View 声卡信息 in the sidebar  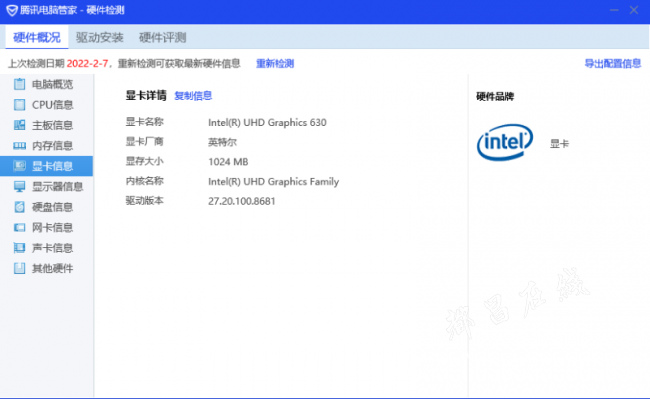click(x=46, y=248)
